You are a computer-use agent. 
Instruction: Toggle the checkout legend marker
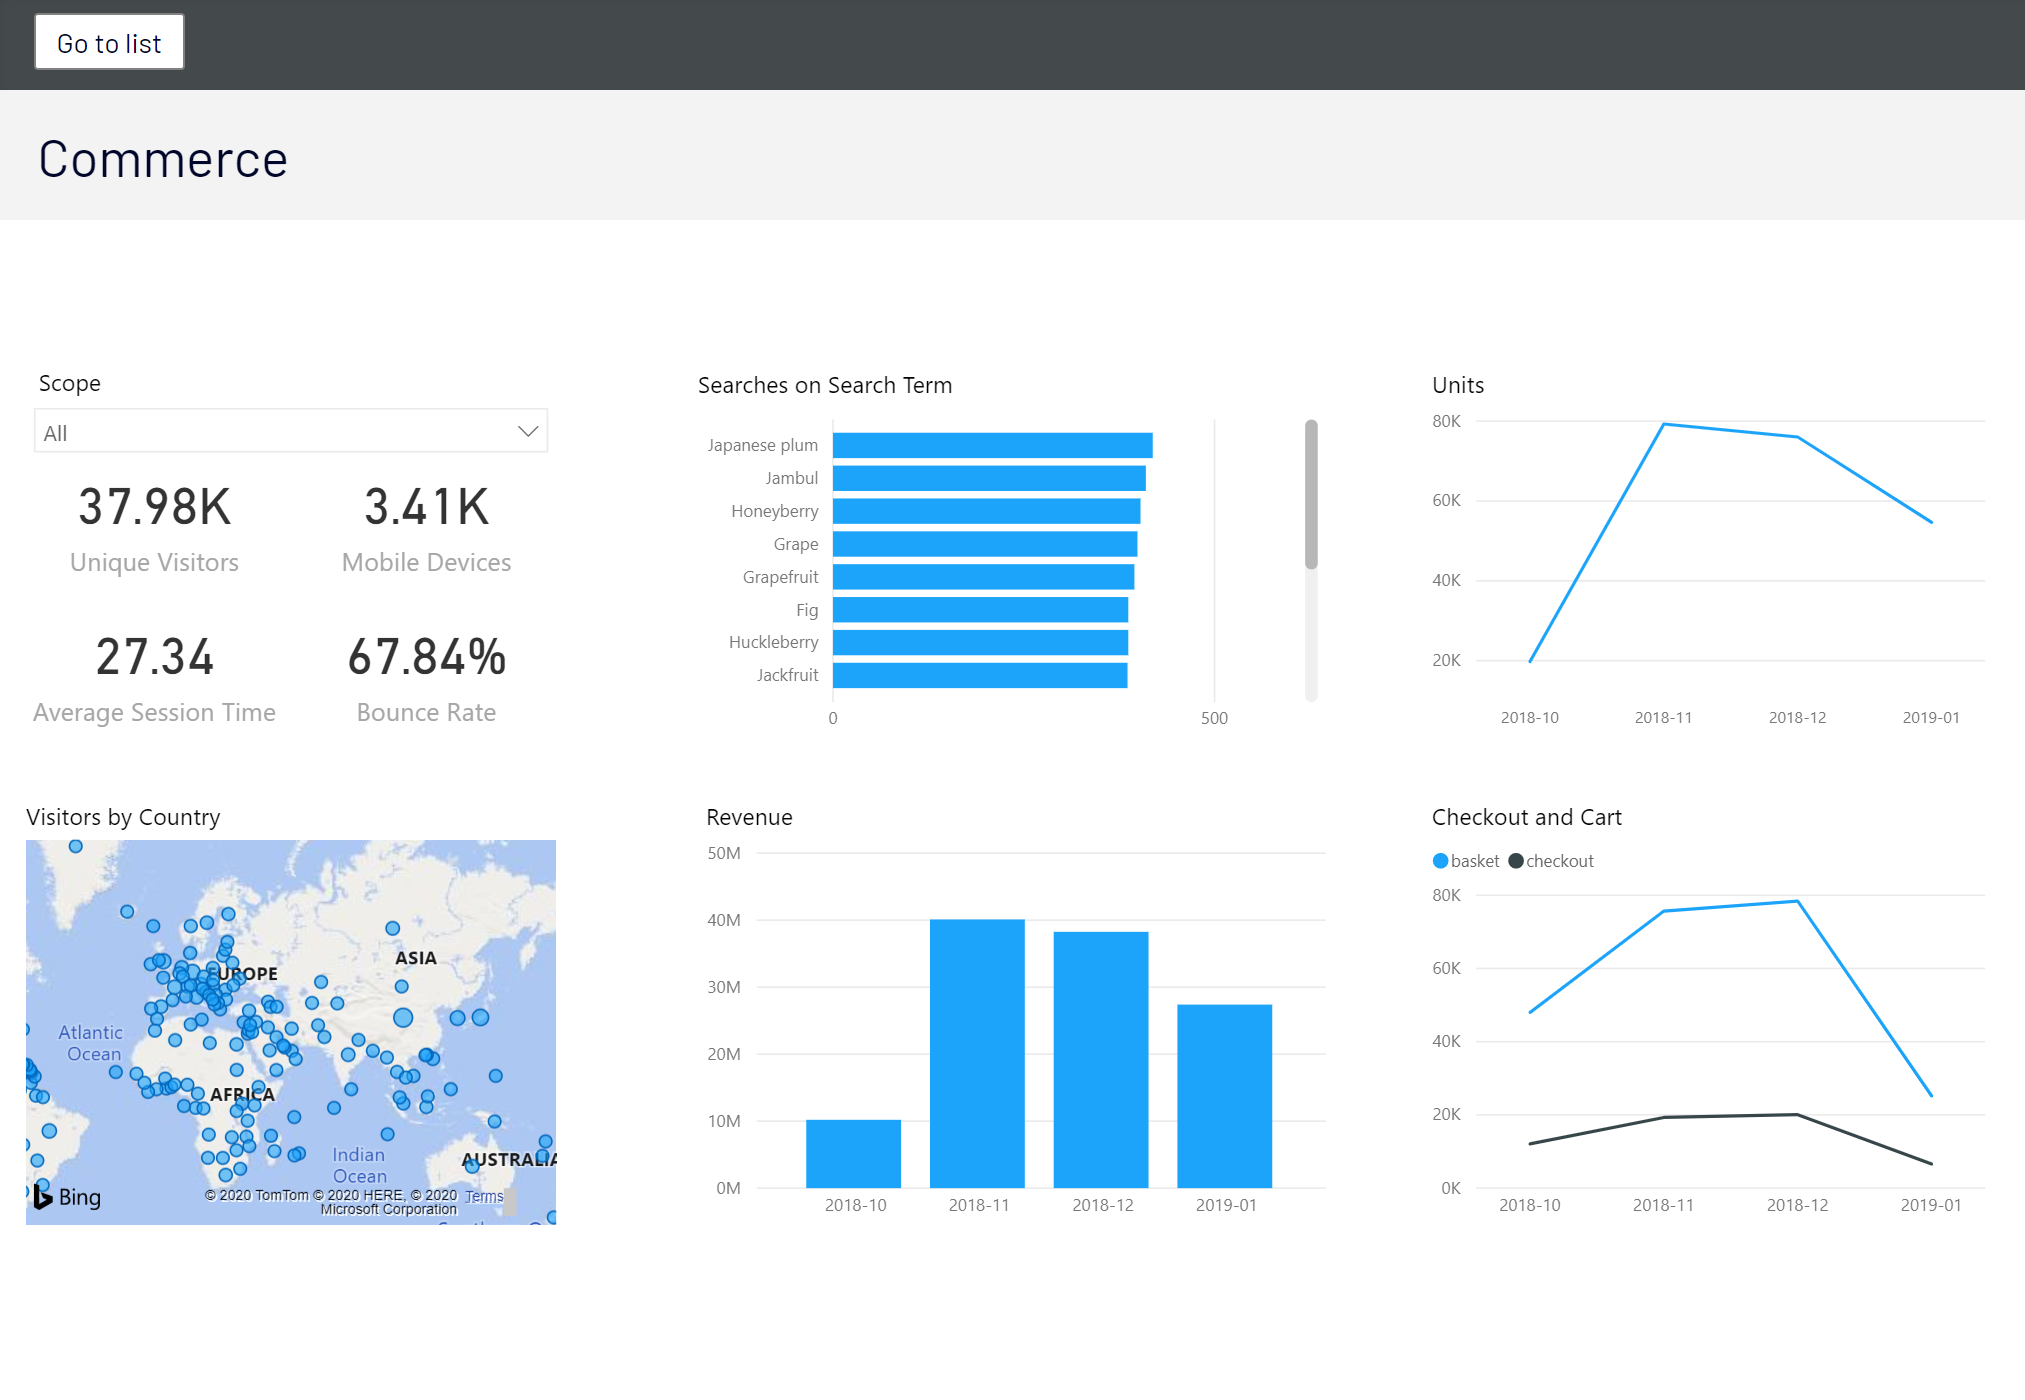click(x=1516, y=861)
